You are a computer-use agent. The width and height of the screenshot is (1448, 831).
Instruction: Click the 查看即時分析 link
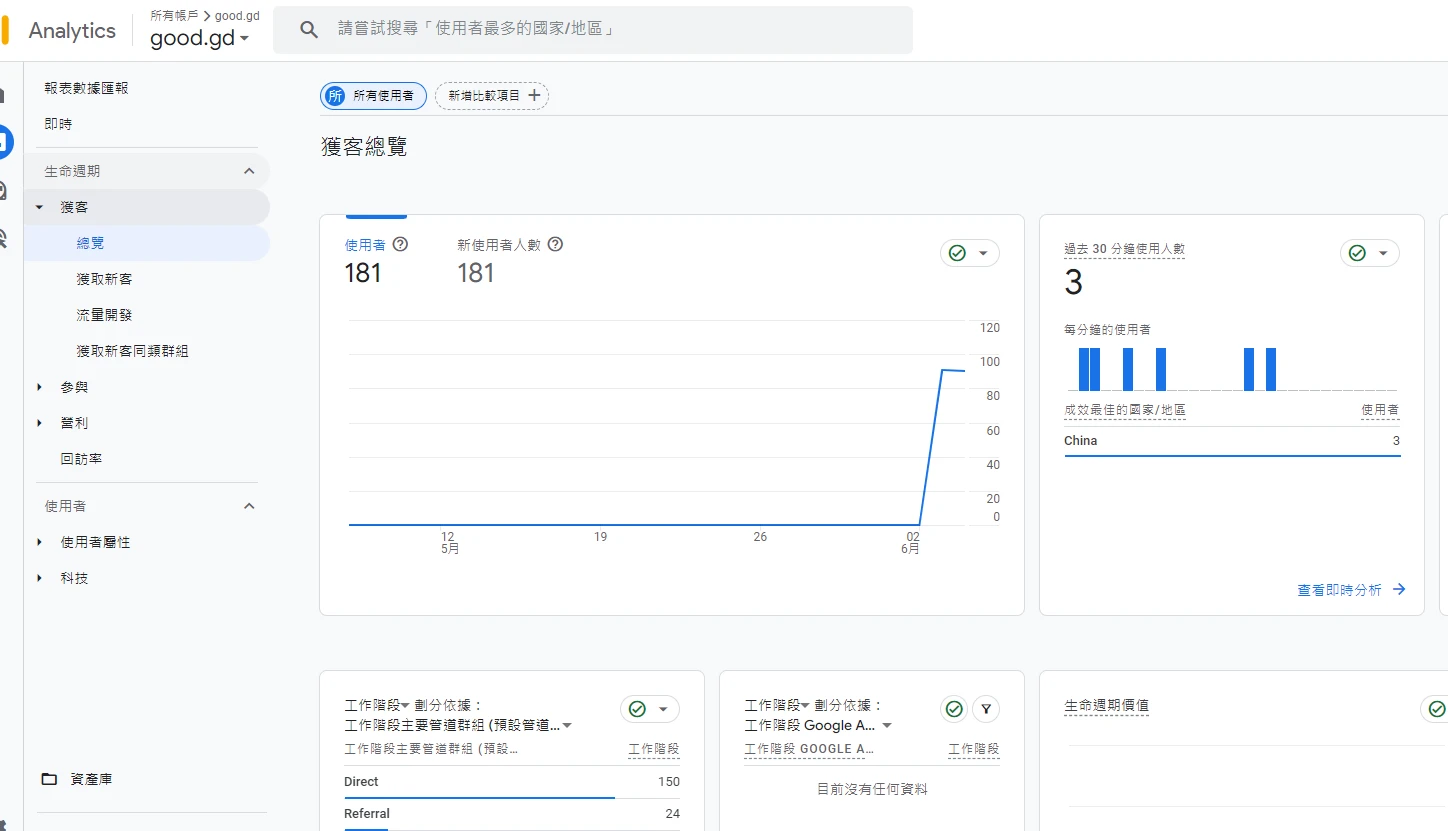point(1339,590)
